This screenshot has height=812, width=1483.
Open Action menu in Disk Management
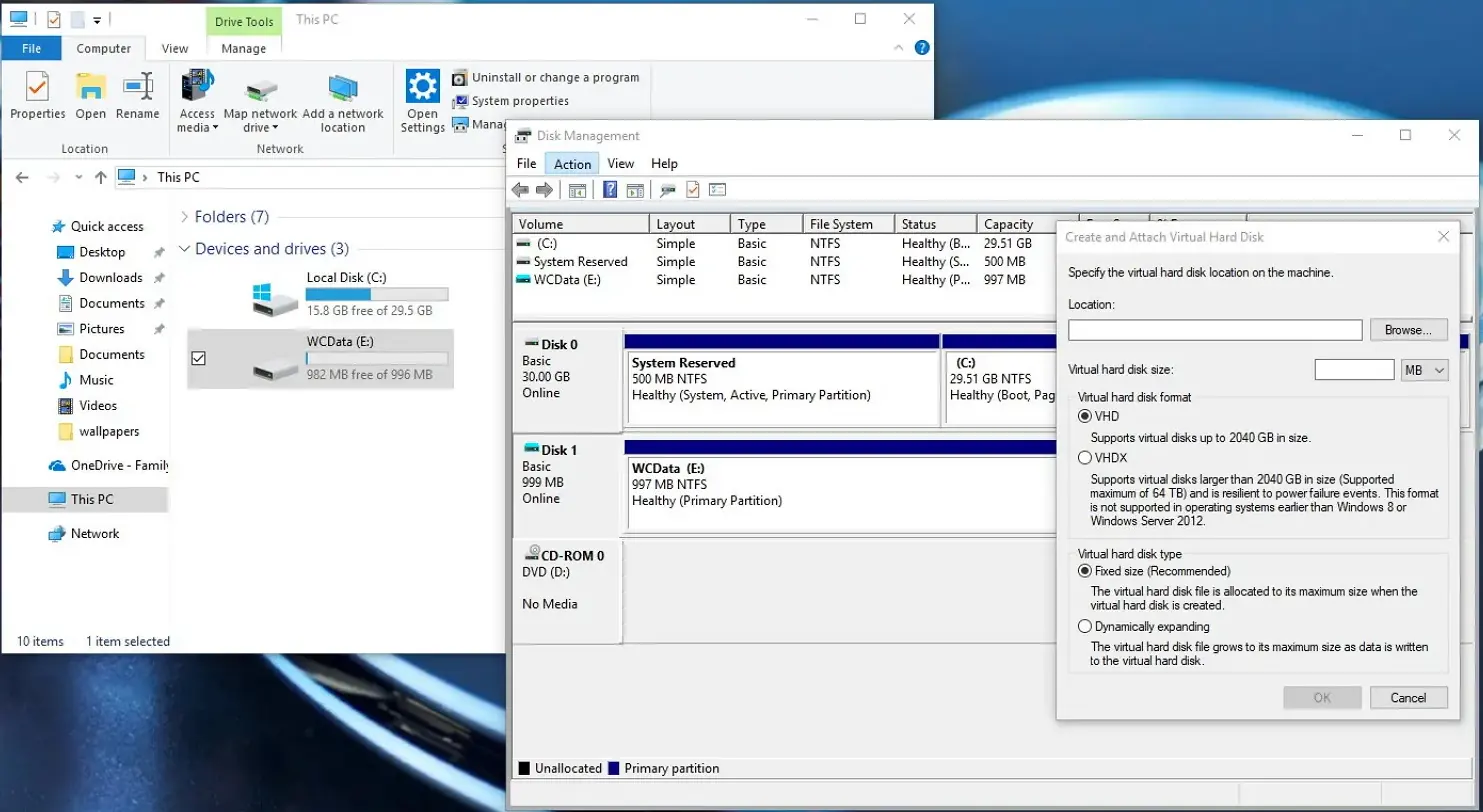pyautogui.click(x=573, y=164)
